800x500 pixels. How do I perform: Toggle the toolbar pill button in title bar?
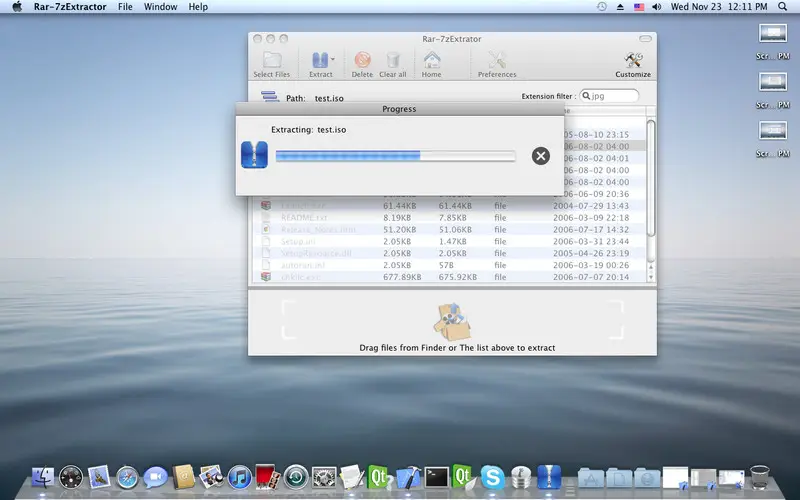pyautogui.click(x=645, y=39)
